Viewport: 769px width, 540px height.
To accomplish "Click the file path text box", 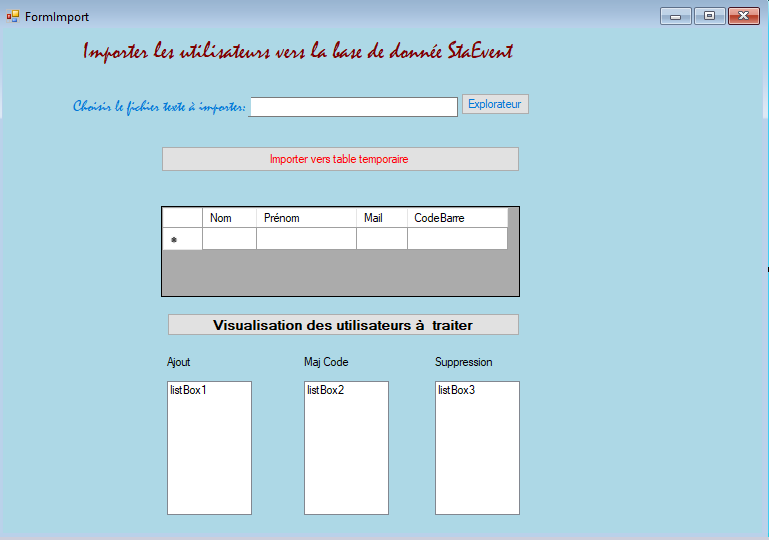I will coord(353,107).
